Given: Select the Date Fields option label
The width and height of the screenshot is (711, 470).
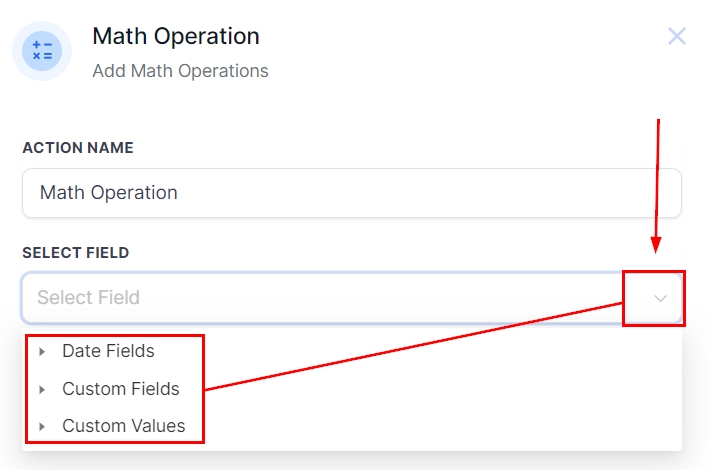Looking at the screenshot, I should (108, 351).
